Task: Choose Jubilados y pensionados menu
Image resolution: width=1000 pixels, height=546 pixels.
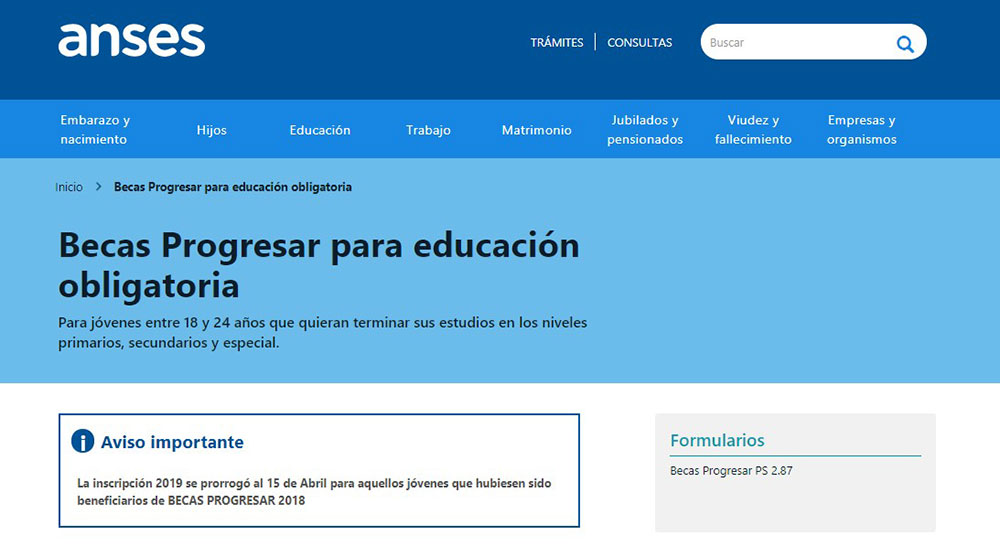Action: coord(645,130)
